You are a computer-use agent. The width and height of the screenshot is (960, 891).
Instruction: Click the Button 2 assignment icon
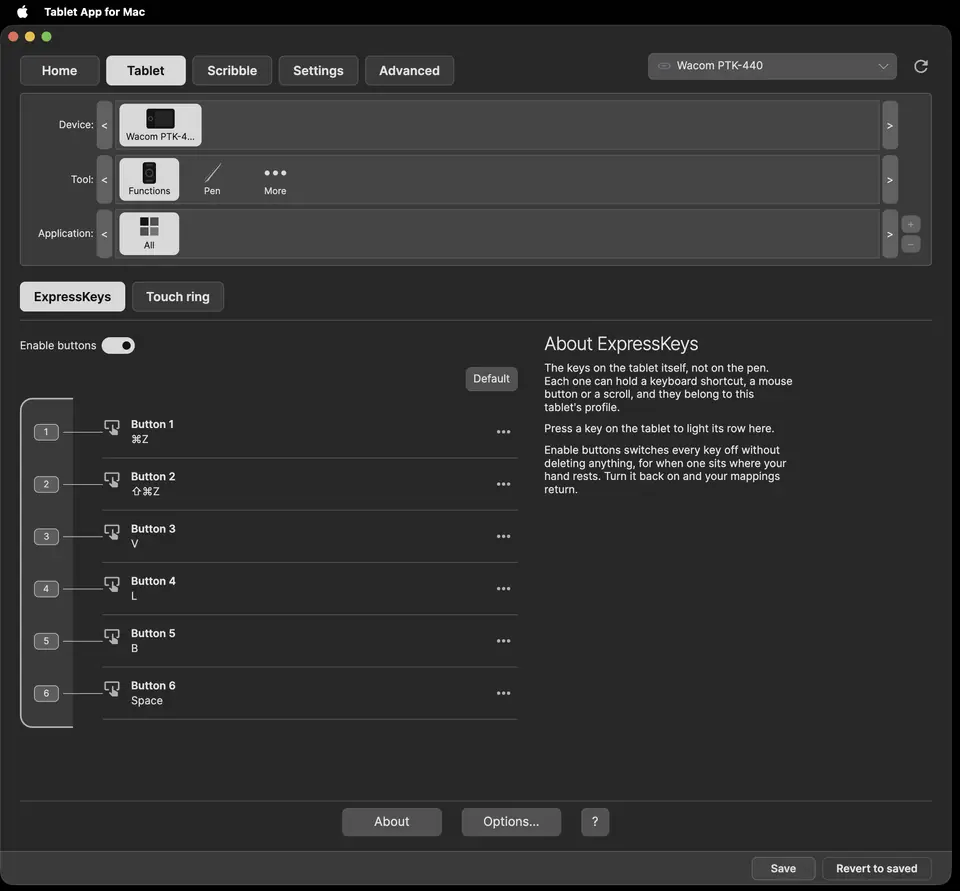coord(112,479)
